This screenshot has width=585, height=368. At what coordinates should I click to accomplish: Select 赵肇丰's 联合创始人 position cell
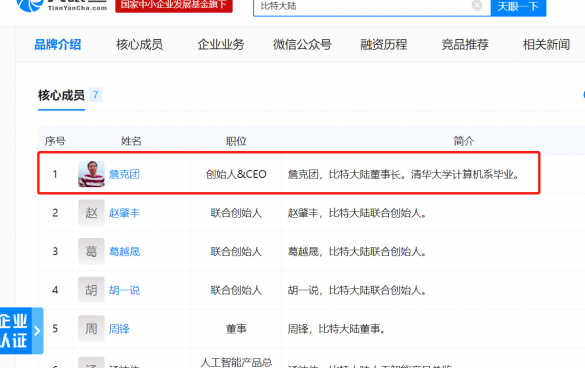click(x=236, y=213)
